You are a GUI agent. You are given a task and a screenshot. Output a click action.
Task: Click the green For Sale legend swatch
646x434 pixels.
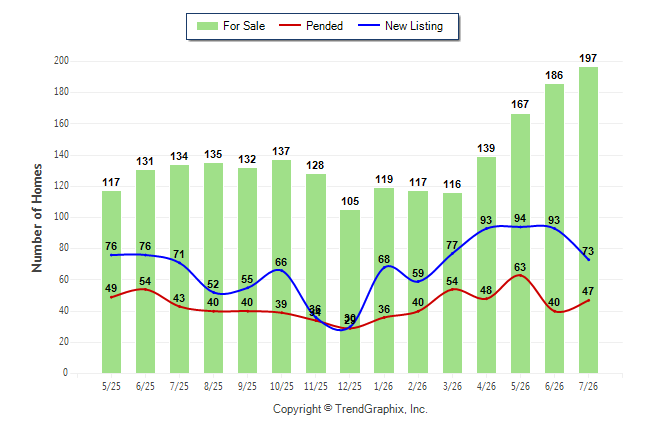pos(207,26)
